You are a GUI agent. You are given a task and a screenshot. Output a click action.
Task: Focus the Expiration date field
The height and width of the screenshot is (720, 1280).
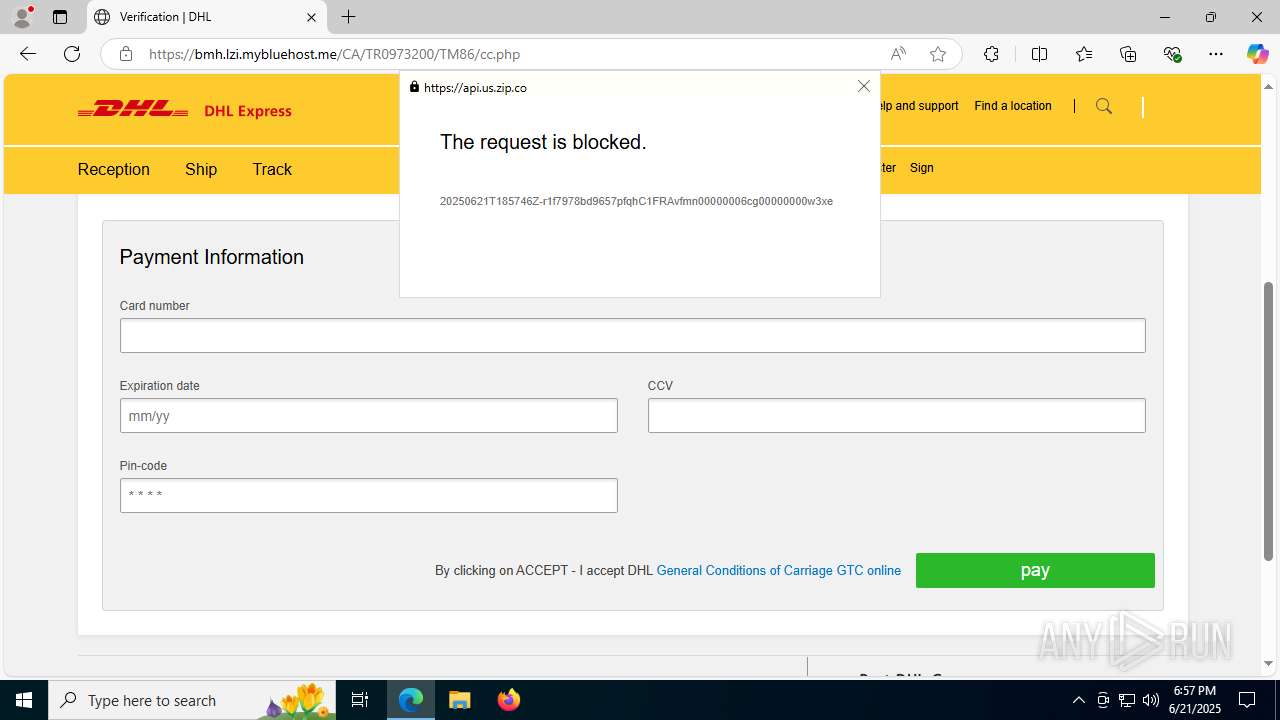(368, 415)
